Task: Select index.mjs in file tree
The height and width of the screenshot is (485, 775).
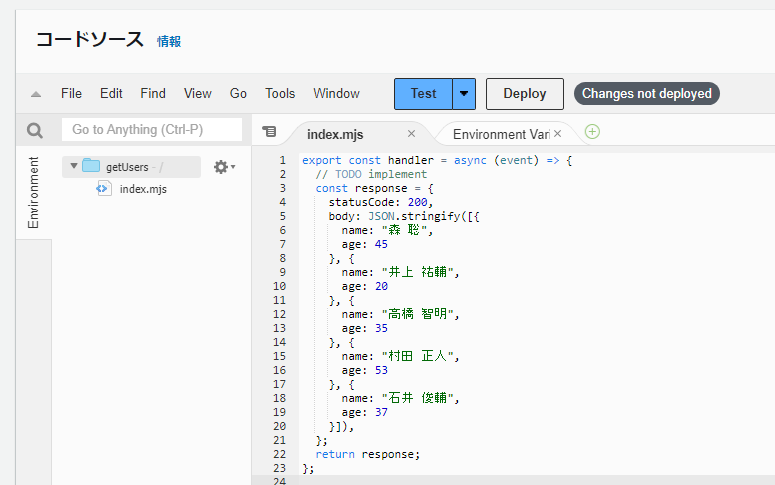Action: [x=143, y=189]
